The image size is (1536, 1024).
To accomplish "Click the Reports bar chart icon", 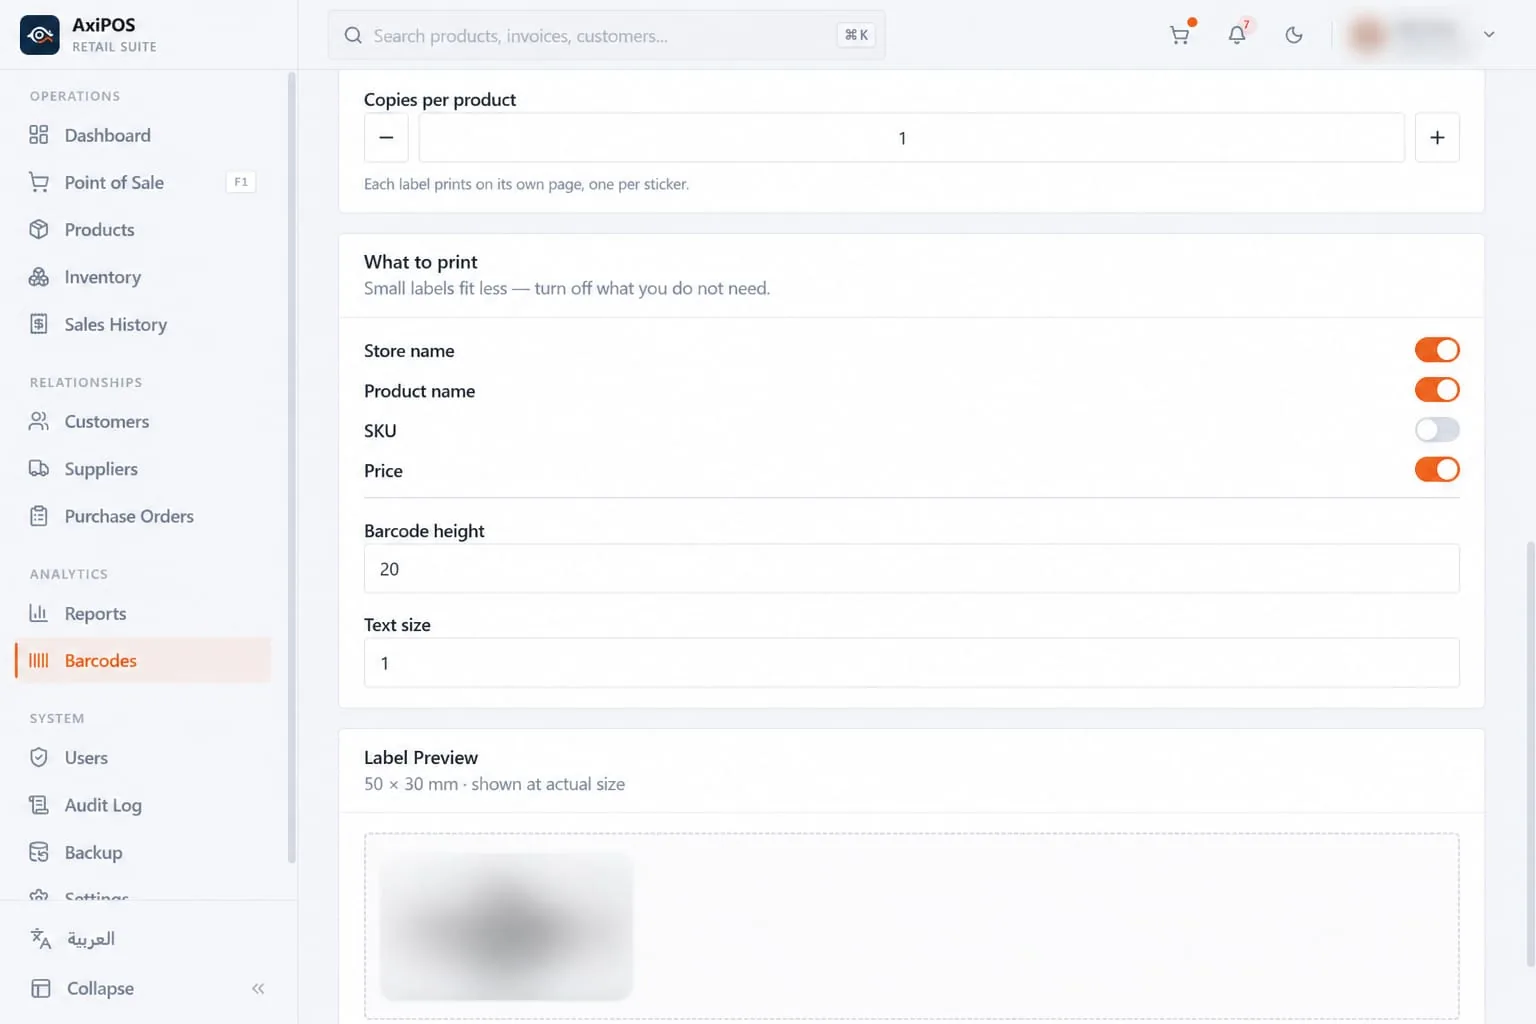I will tap(39, 613).
